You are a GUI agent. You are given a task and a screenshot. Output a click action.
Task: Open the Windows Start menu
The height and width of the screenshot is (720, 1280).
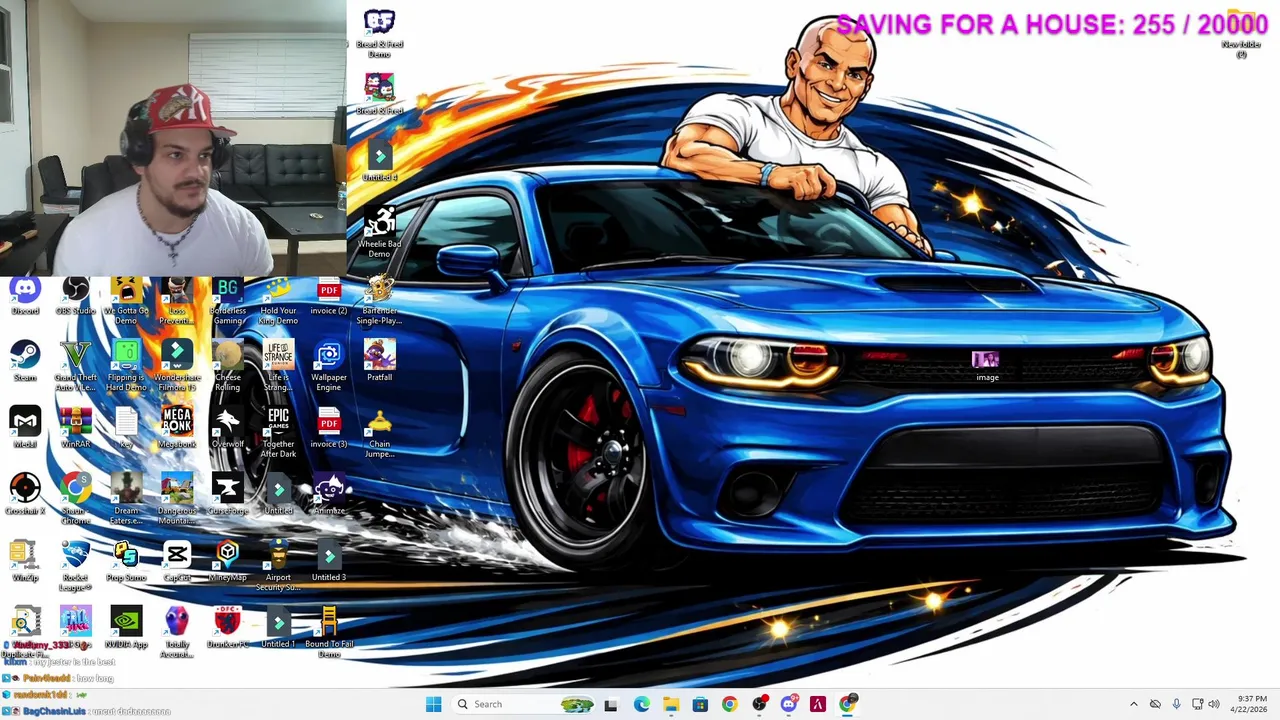coord(433,704)
